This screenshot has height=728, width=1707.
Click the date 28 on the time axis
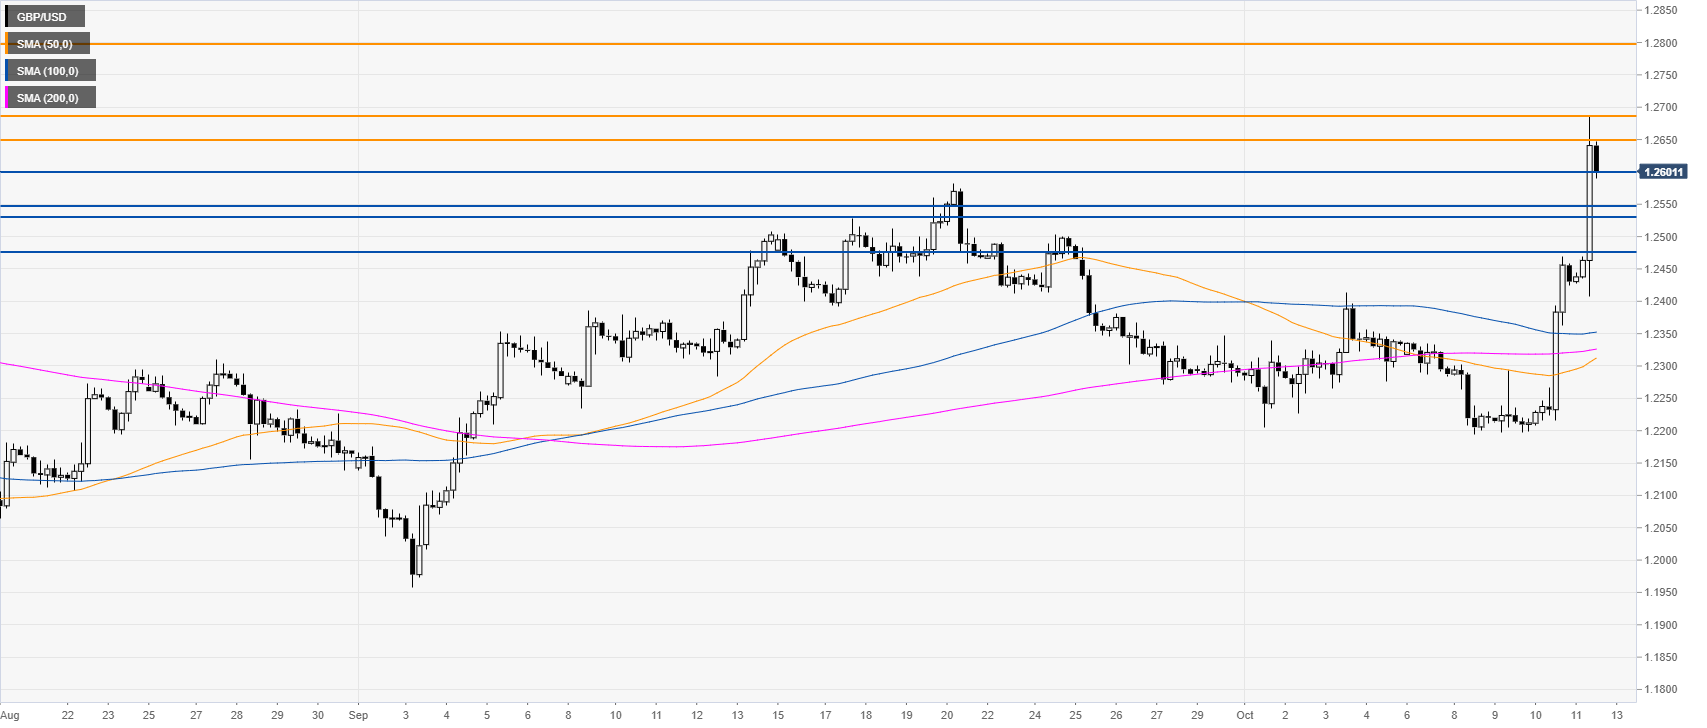(237, 715)
